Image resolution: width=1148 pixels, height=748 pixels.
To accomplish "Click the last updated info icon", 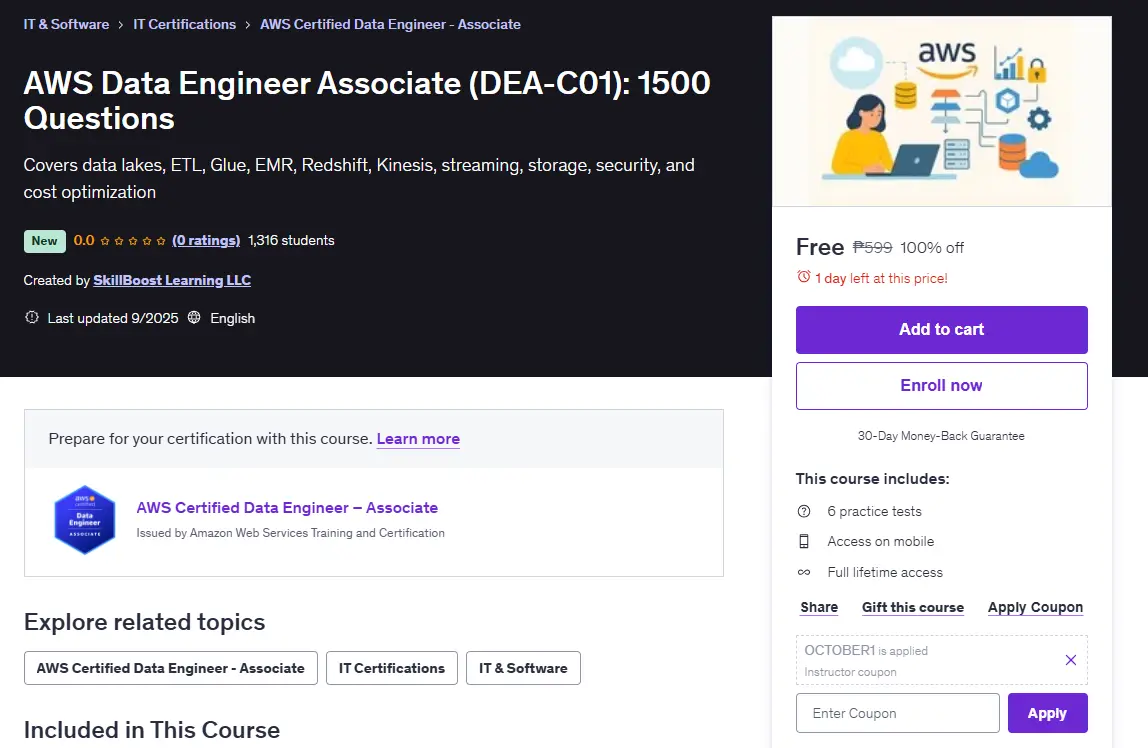I will pyautogui.click(x=31, y=318).
